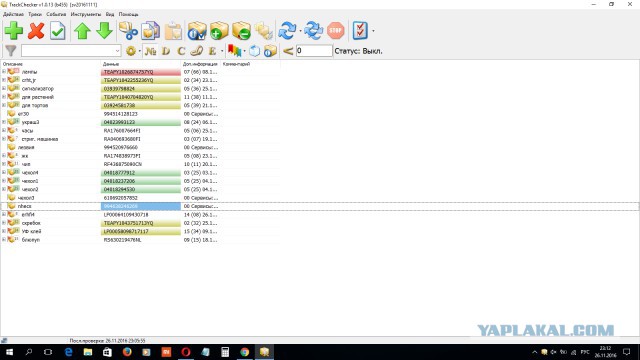
Task: Delete the selected track with the red X
Action: [x=36, y=31]
